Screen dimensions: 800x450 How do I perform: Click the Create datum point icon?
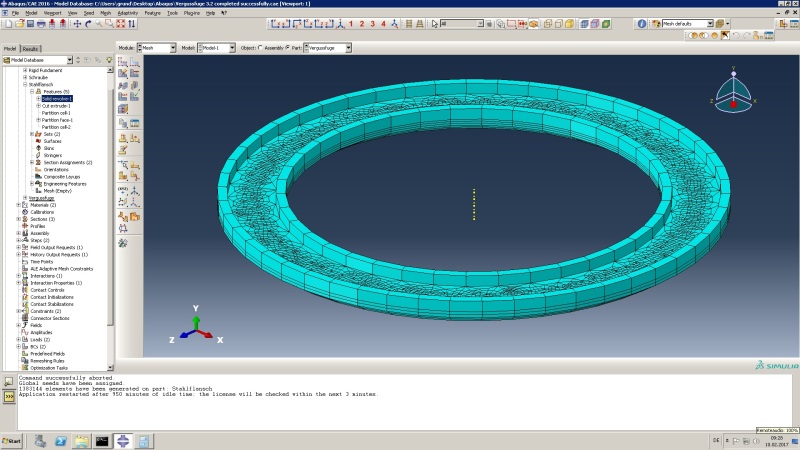pyautogui.click(x=122, y=190)
